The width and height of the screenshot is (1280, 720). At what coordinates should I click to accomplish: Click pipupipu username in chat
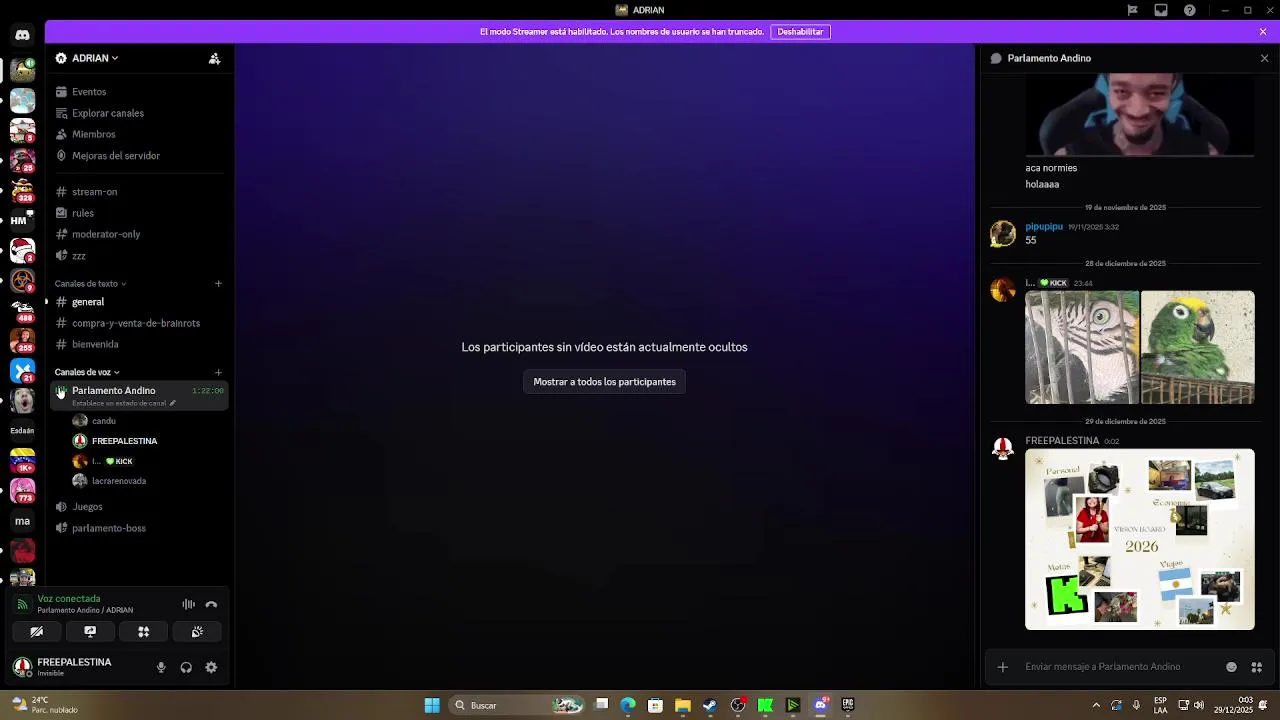pos(1044,227)
